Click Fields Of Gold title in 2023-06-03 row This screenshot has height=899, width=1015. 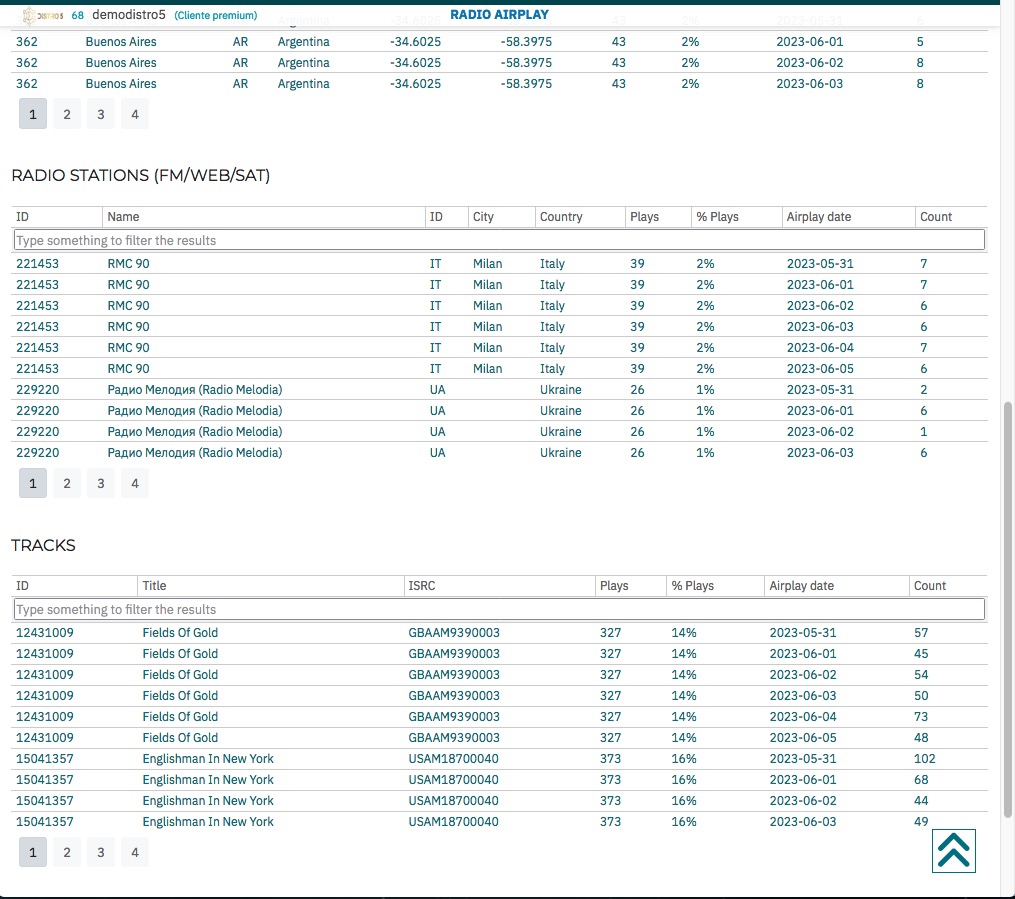[x=180, y=695]
